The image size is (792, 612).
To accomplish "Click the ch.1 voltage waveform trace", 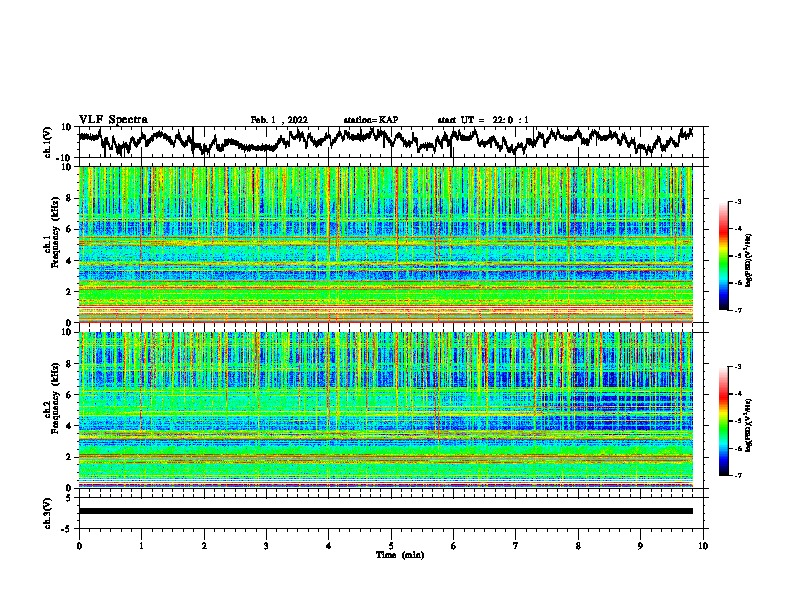I will 385,141.
